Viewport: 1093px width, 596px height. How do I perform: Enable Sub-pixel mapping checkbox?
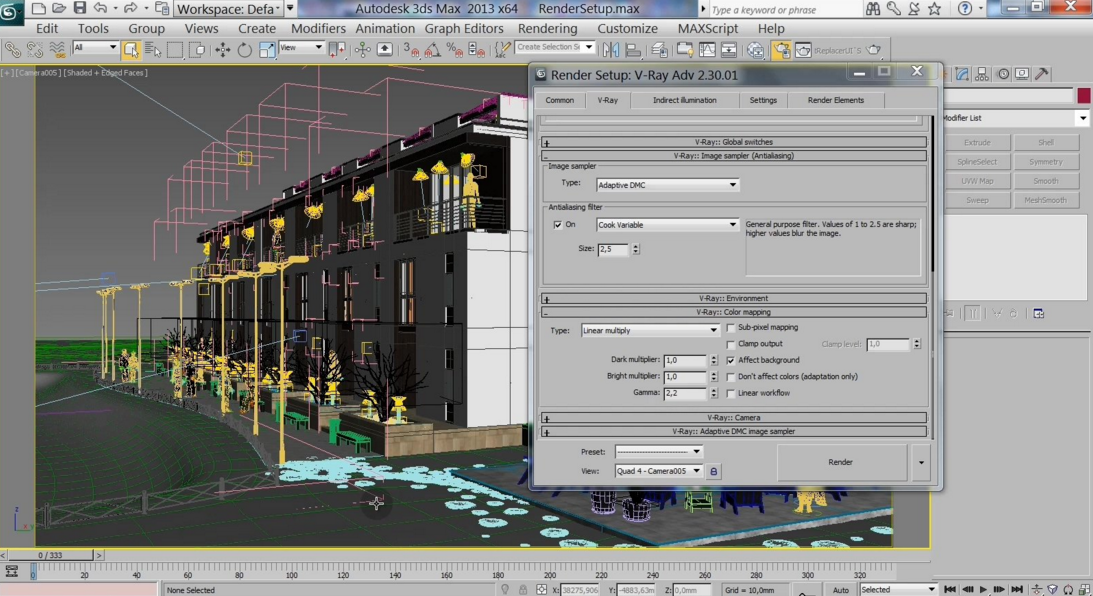(731, 328)
